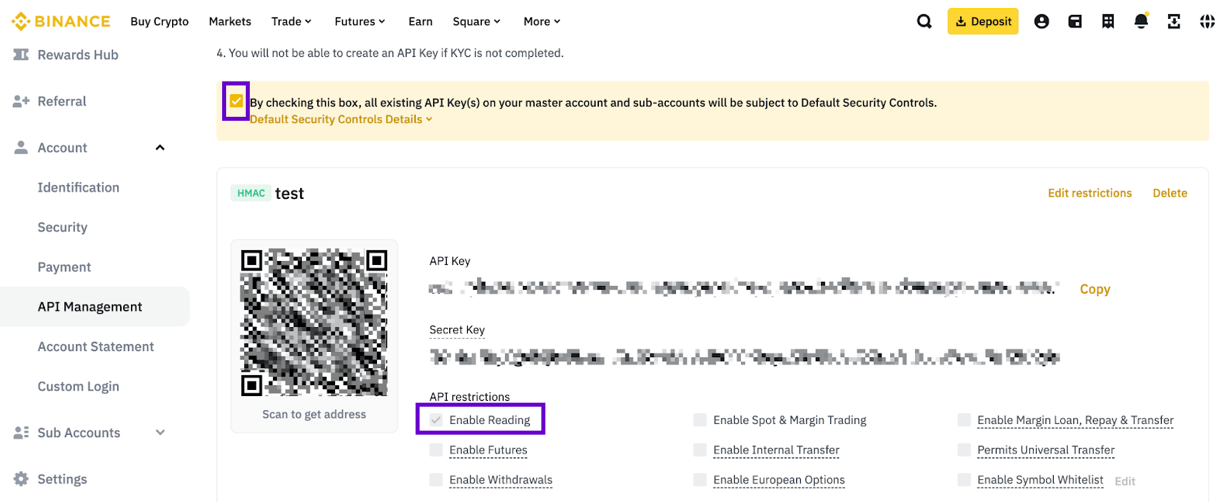Screen dimensions: 1221x502
Task: Click the search magnifier icon
Action: click(924, 21)
